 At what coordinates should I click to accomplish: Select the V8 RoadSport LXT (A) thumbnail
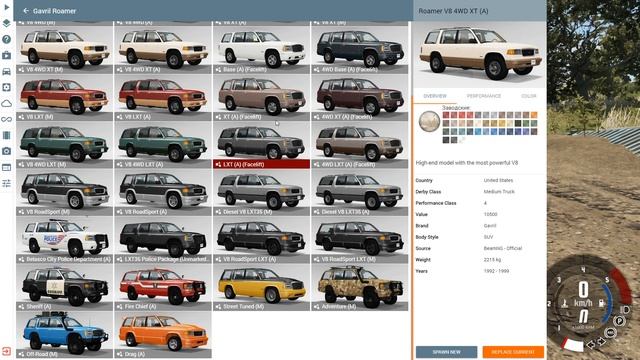coord(261,240)
